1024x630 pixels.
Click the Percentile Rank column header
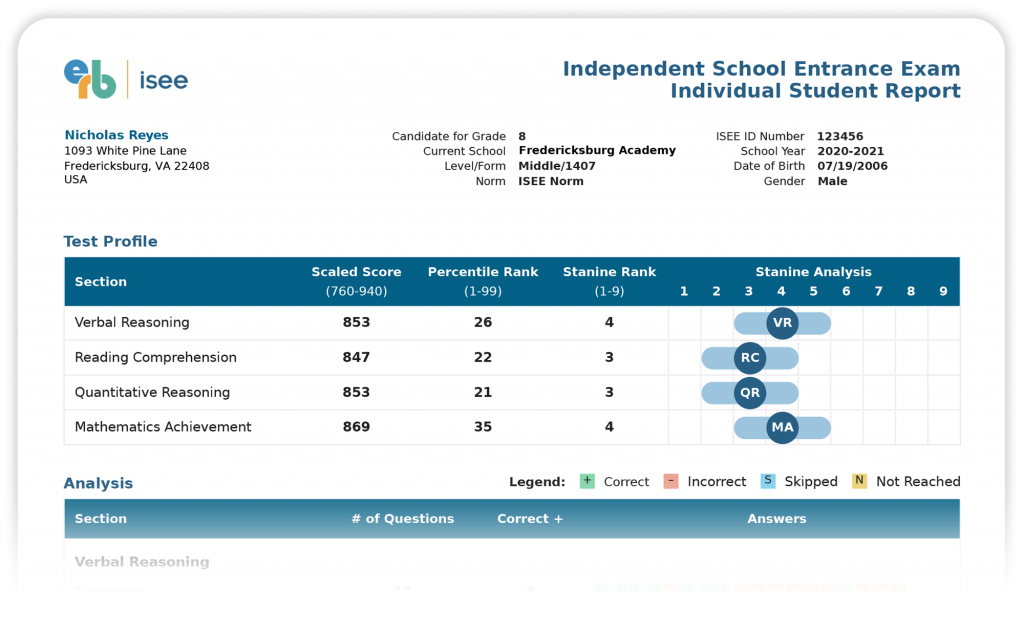click(x=483, y=272)
